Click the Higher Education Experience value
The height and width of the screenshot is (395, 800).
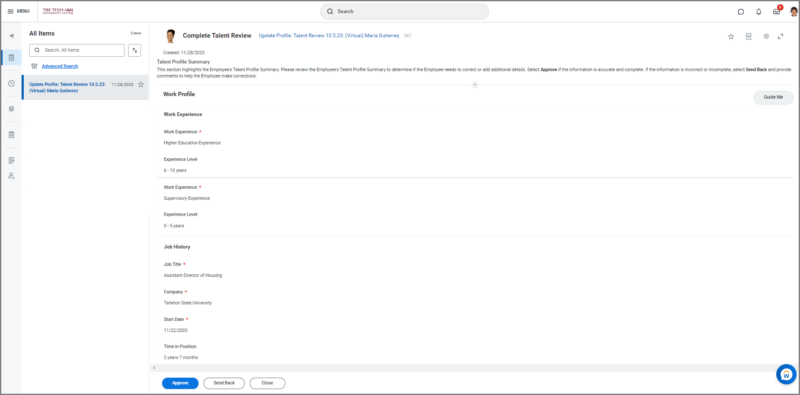point(192,143)
